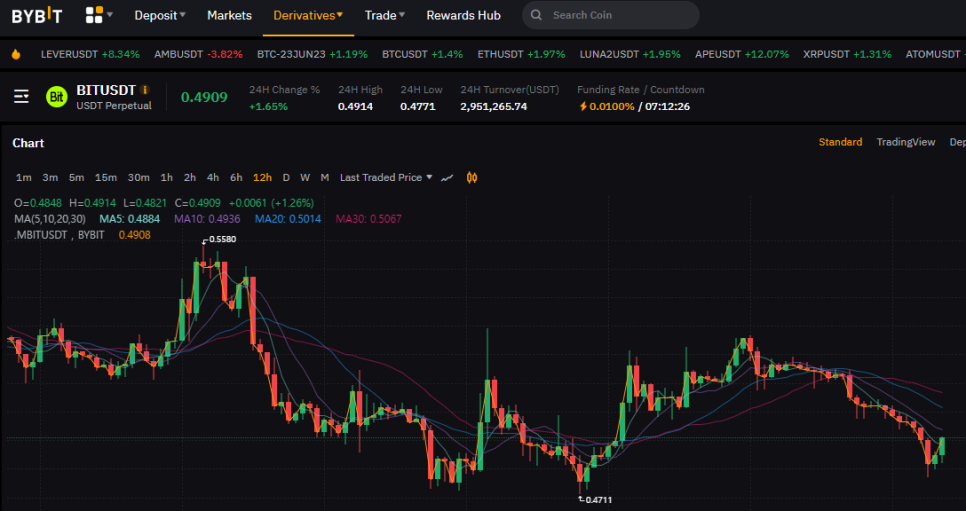
Task: Select the 1m timeframe
Action: point(23,178)
